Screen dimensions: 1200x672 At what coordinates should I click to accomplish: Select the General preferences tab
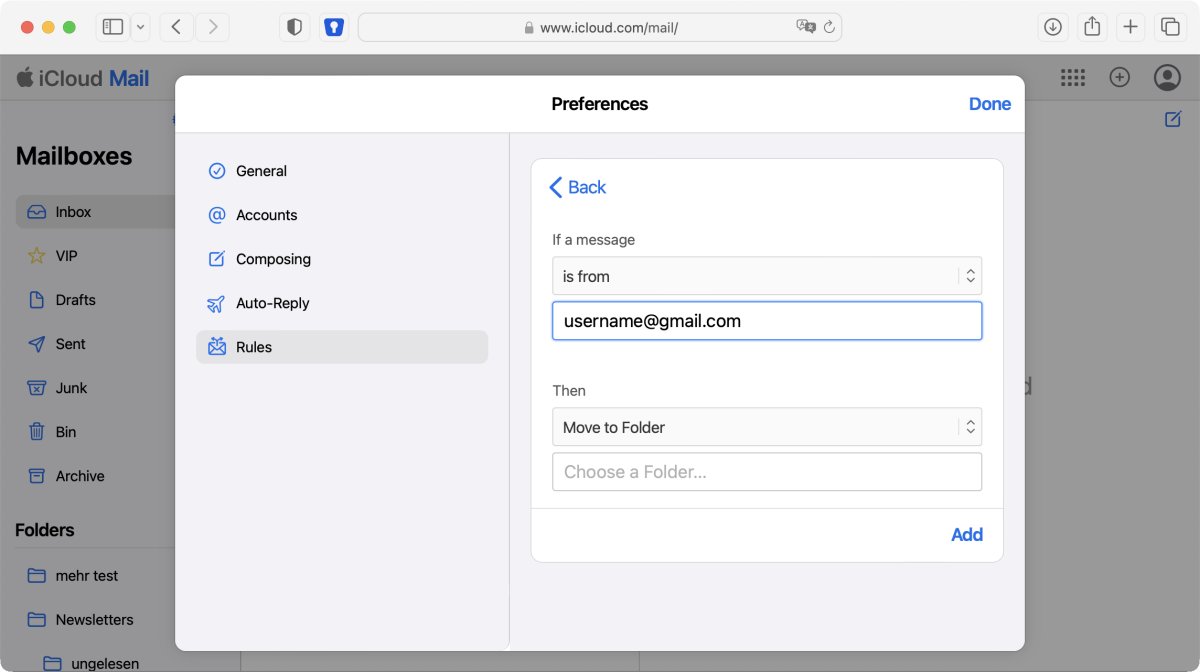click(x=261, y=171)
